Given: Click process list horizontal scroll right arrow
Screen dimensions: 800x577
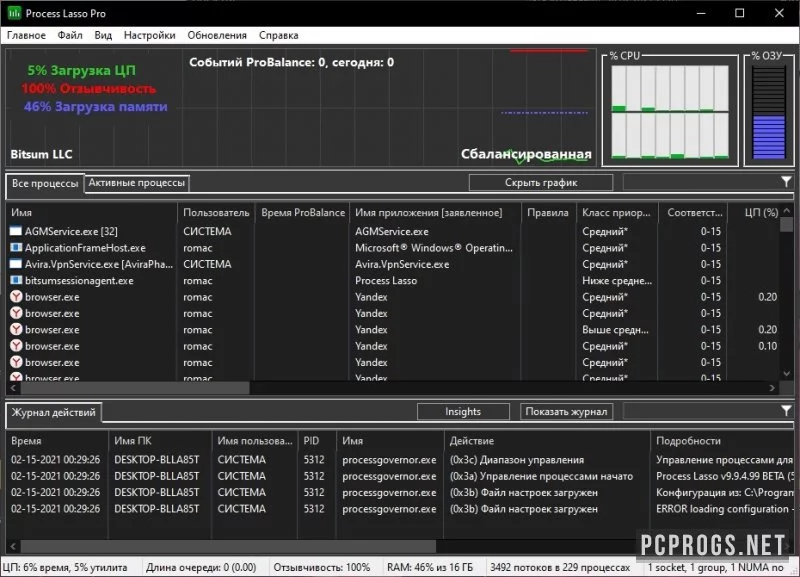Looking at the screenshot, I should [x=772, y=388].
